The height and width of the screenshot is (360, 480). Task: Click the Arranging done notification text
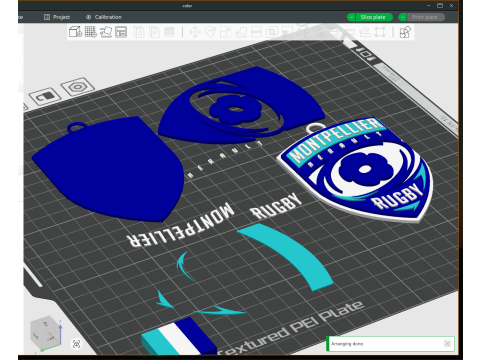pyautogui.click(x=347, y=344)
